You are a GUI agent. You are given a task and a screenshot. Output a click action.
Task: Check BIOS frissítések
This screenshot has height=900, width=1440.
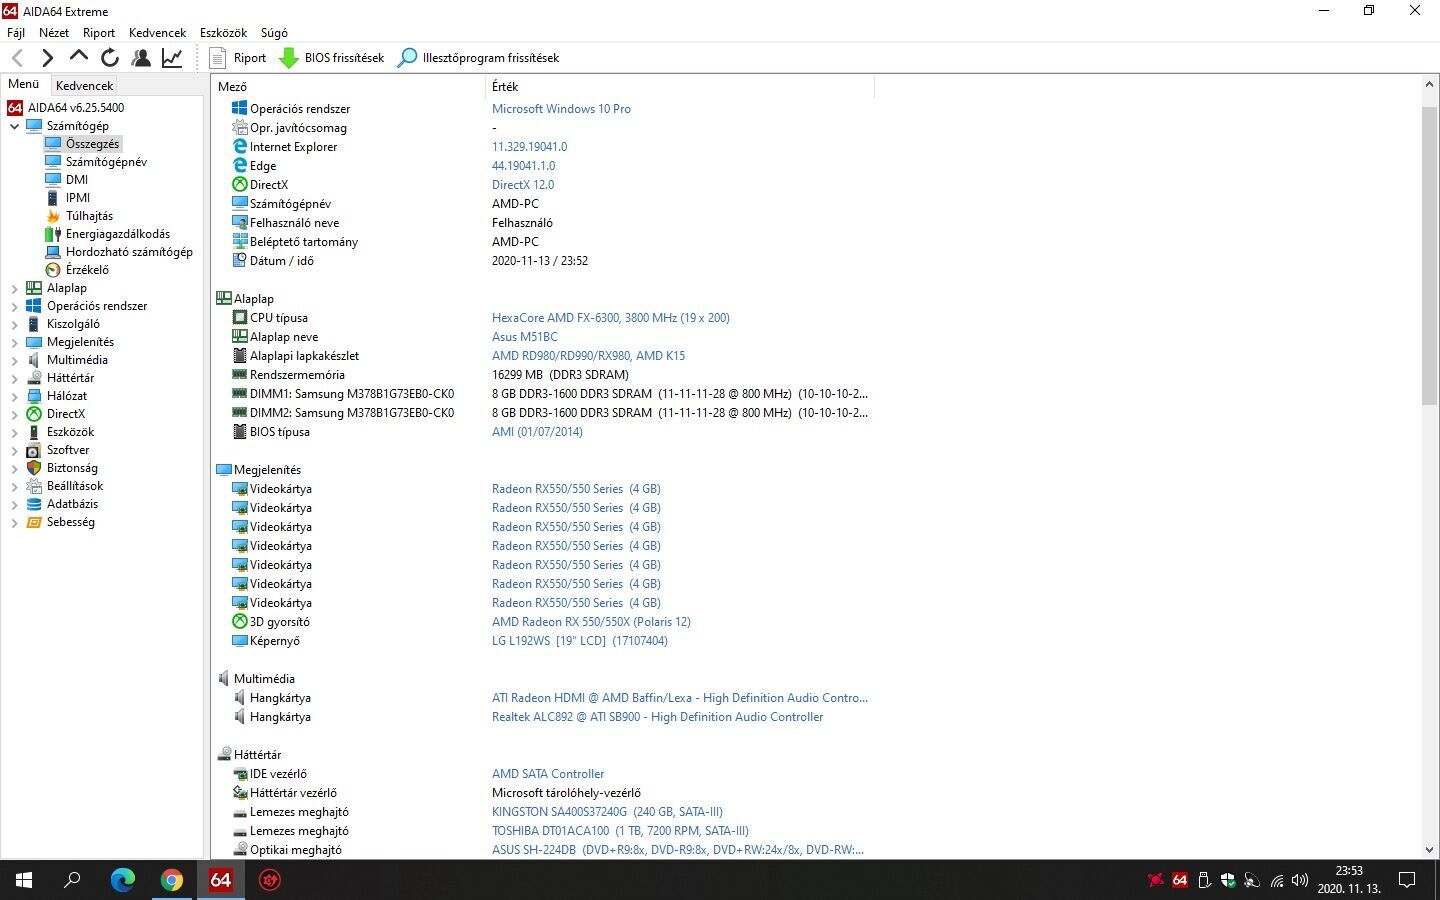tap(331, 58)
